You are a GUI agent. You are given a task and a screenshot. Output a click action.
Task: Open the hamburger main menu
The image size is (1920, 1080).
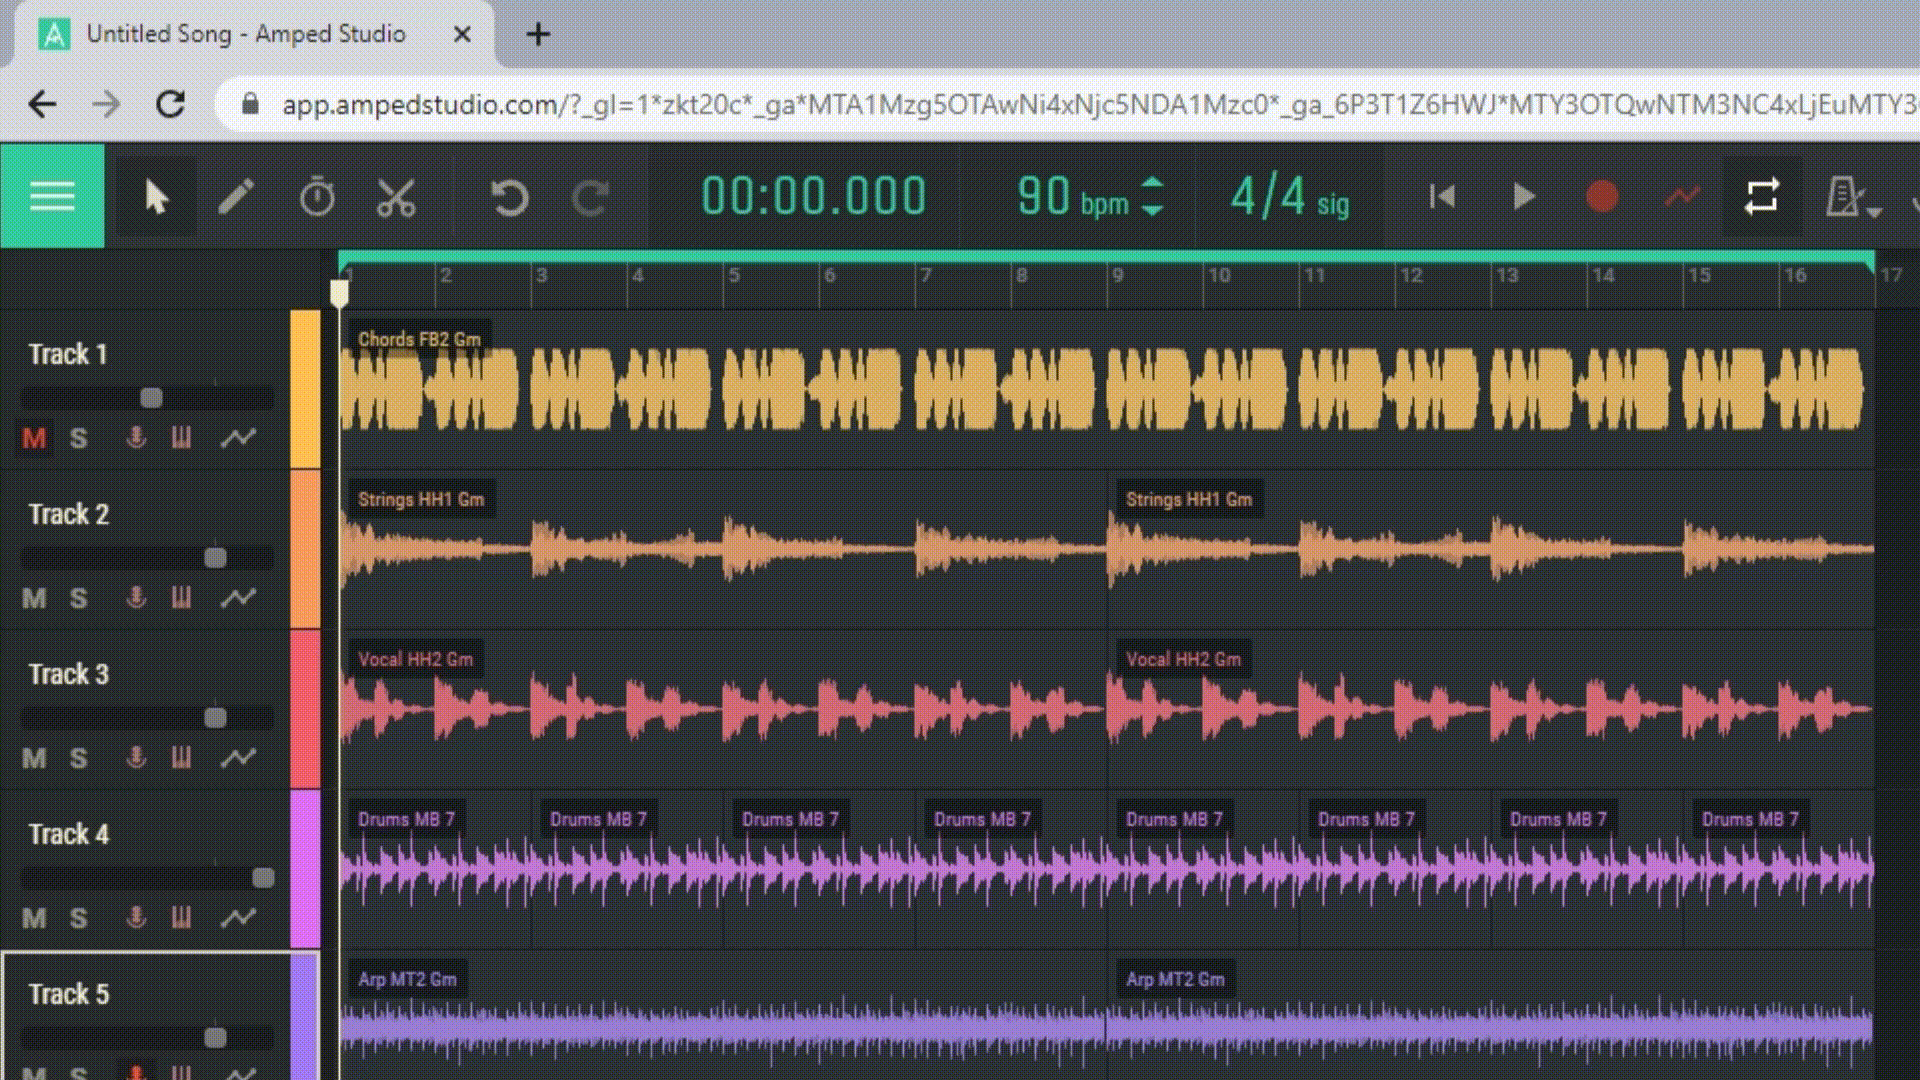point(52,196)
